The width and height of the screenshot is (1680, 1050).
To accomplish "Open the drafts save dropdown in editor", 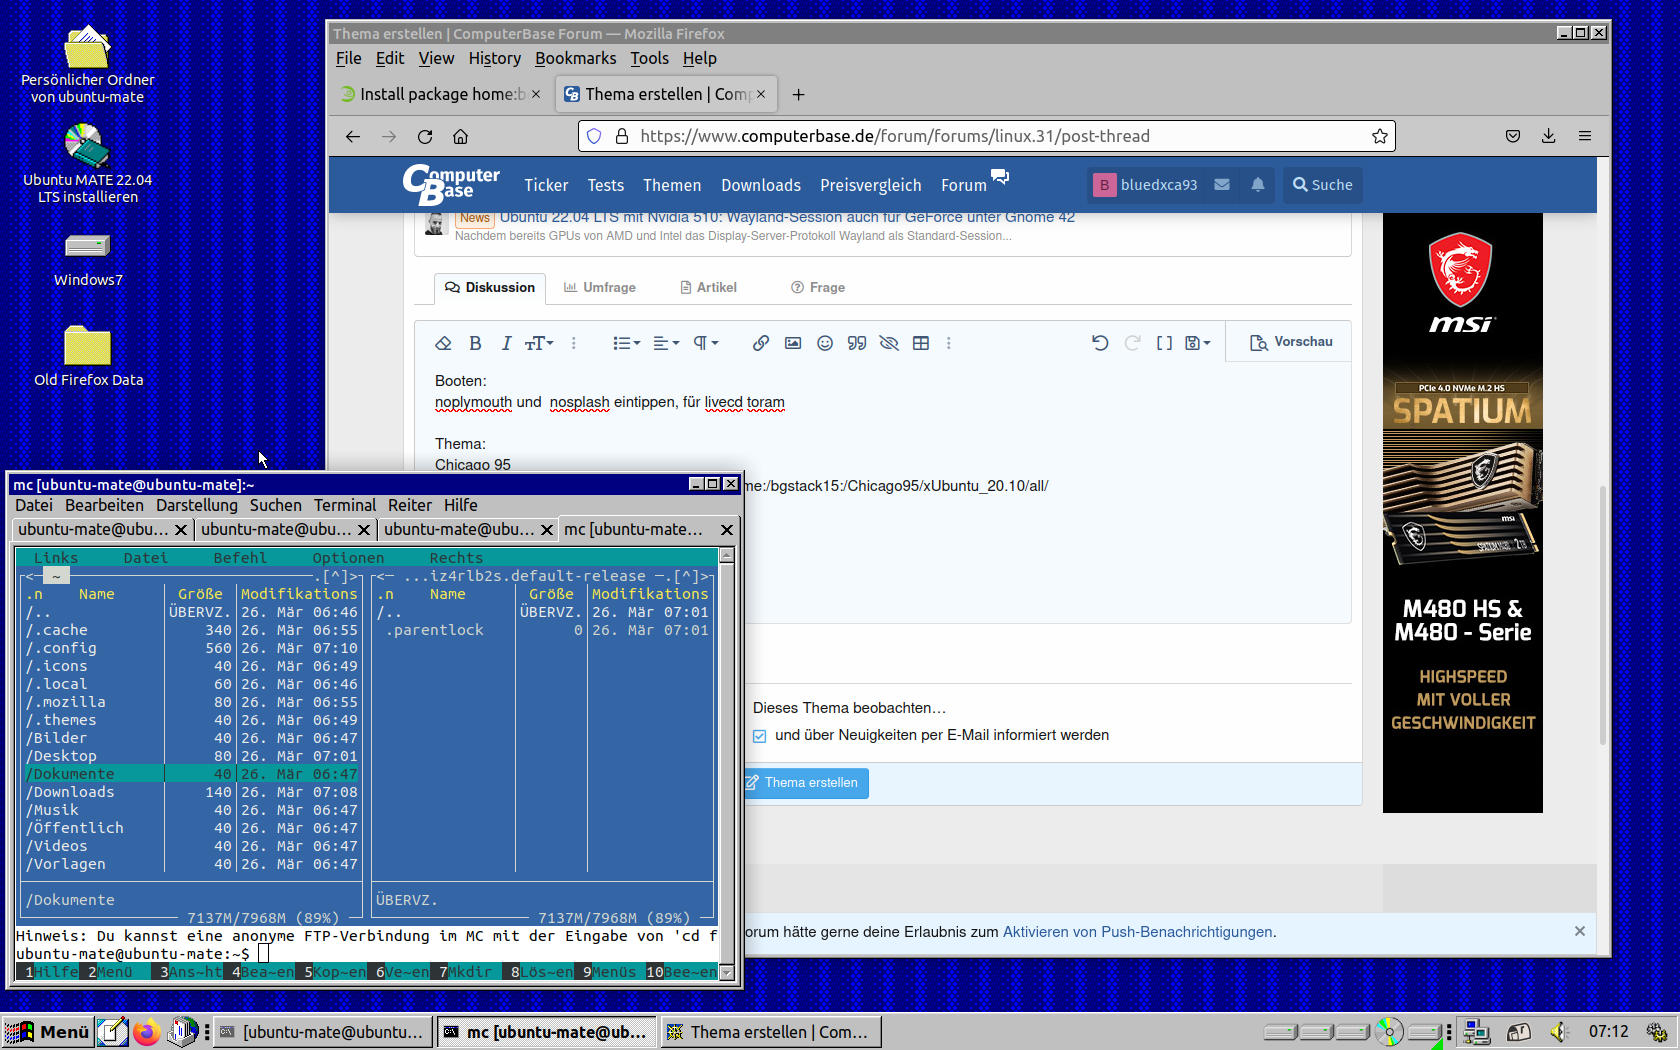I will click(1197, 343).
